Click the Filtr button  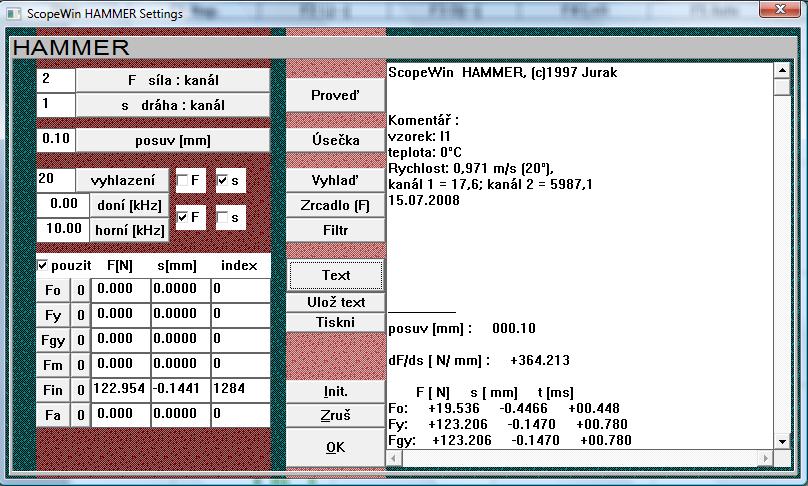coord(335,230)
